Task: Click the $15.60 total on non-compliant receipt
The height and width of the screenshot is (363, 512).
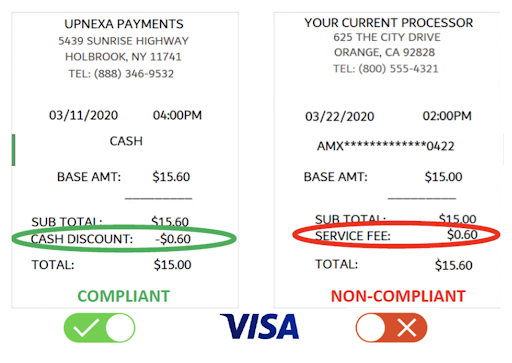Action: pos(454,265)
